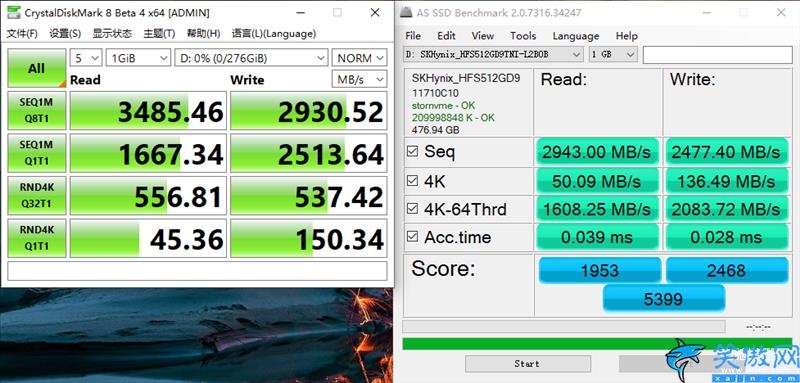
Task: Run SEQ1M Q8T1 test
Action: pyautogui.click(x=36, y=111)
